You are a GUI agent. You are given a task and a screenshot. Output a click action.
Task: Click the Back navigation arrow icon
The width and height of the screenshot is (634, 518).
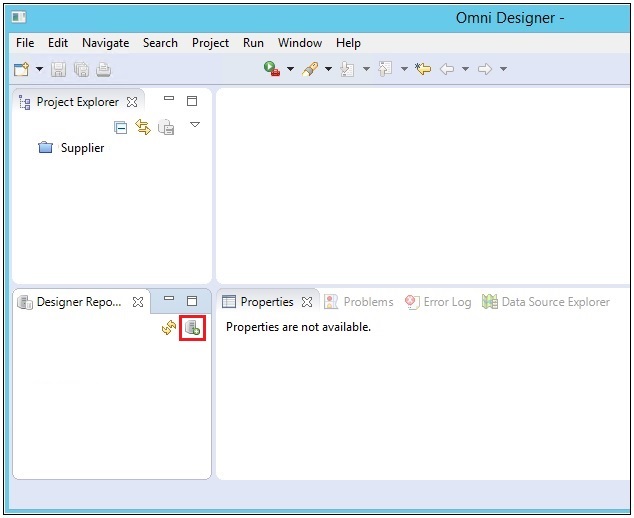pos(447,69)
